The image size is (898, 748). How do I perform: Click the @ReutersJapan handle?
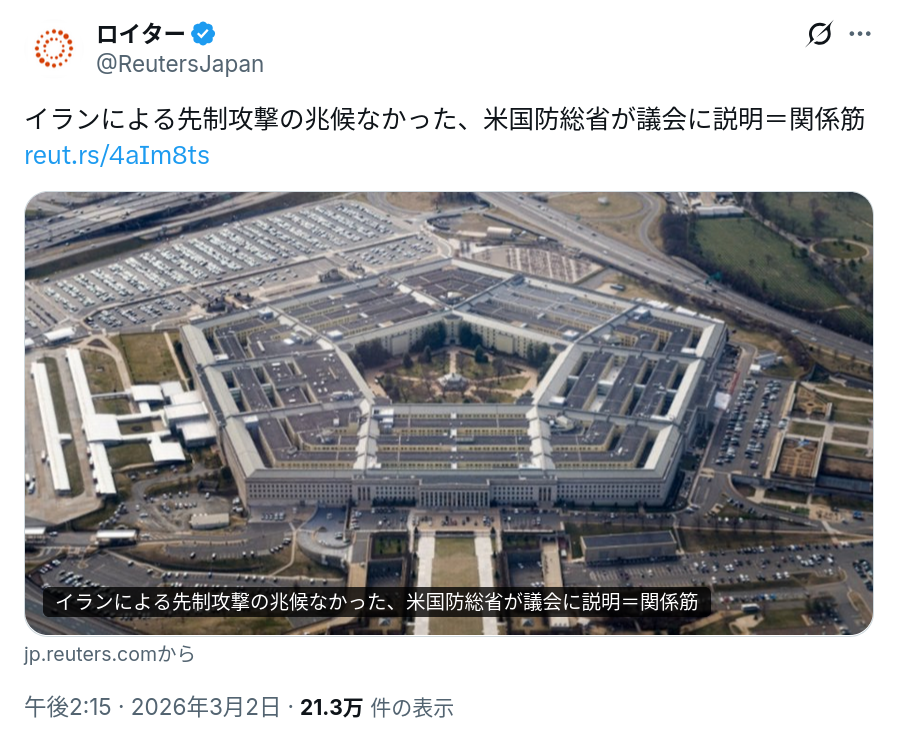tap(180, 64)
